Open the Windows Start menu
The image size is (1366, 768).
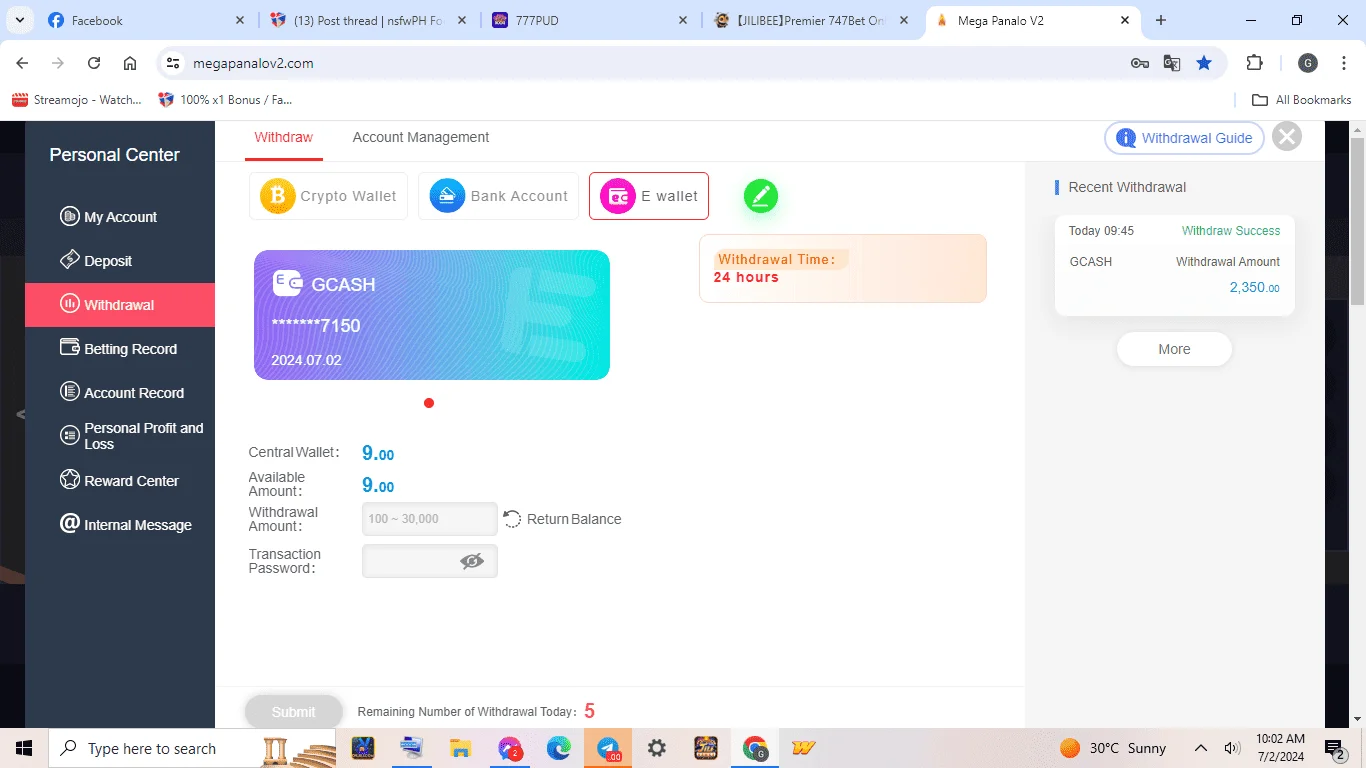point(24,748)
